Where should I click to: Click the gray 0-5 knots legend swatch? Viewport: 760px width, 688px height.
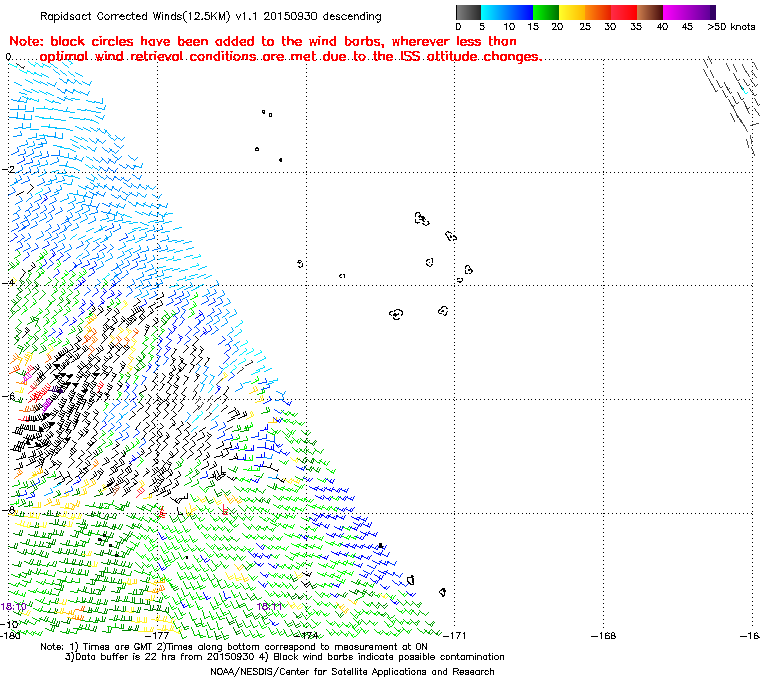pyautogui.click(x=468, y=12)
